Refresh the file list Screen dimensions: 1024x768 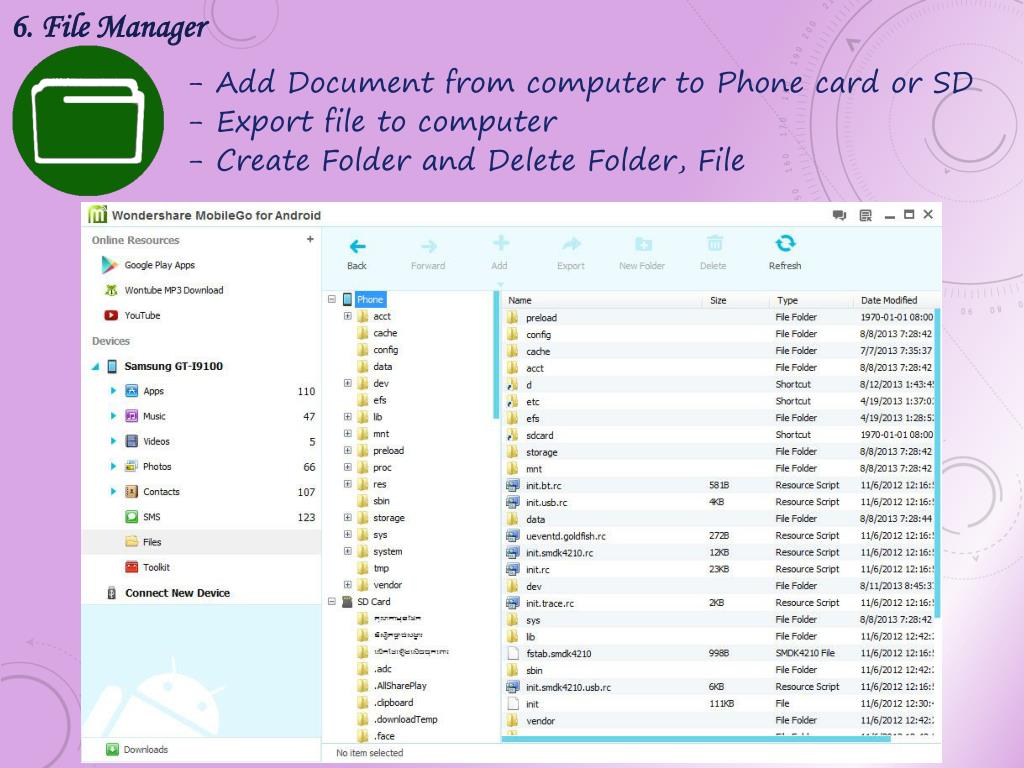(785, 253)
